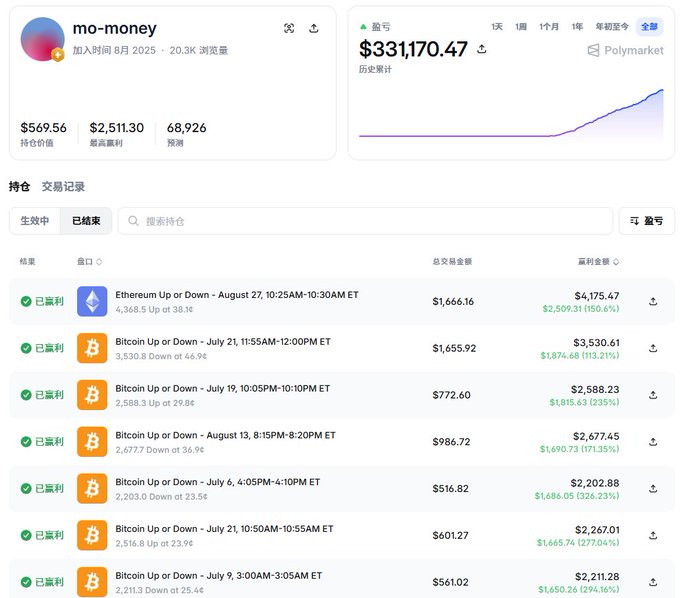The width and height of the screenshot is (680, 598).
Task: Select the 1周 time range
Action: click(x=521, y=27)
